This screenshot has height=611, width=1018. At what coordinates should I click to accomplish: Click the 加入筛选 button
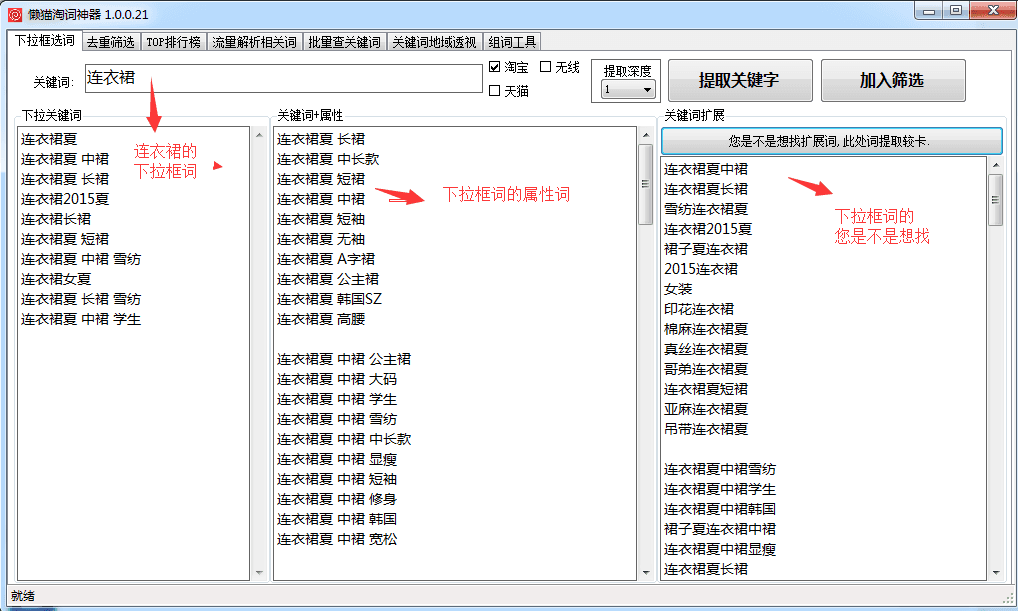pos(892,80)
